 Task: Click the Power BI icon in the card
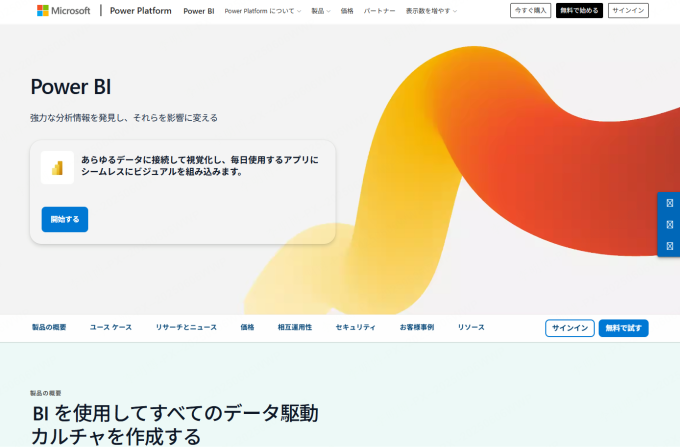[x=57, y=168]
